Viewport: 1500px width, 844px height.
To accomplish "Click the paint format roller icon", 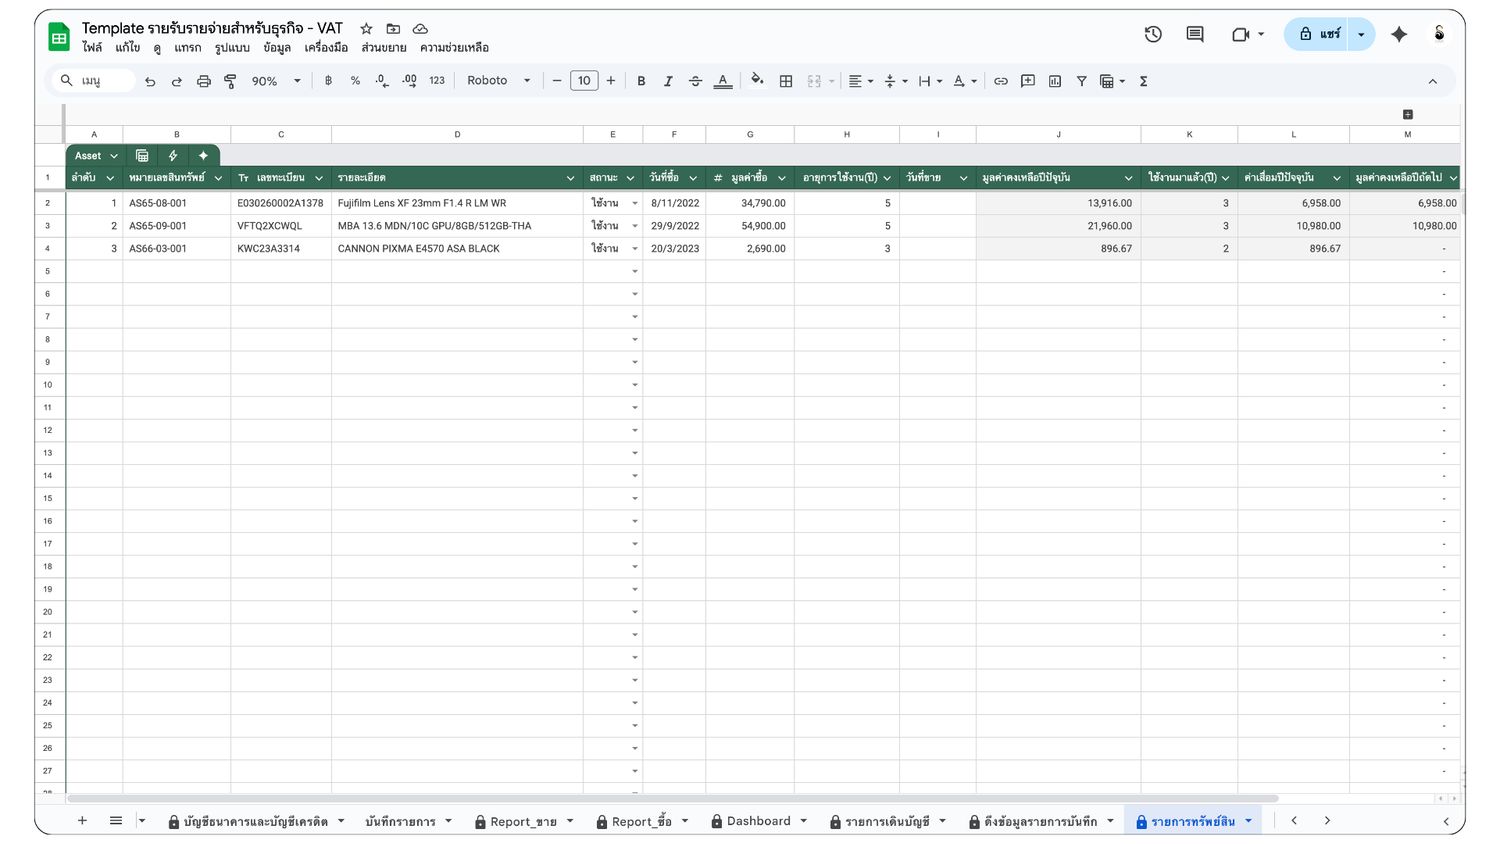I will 230,81.
